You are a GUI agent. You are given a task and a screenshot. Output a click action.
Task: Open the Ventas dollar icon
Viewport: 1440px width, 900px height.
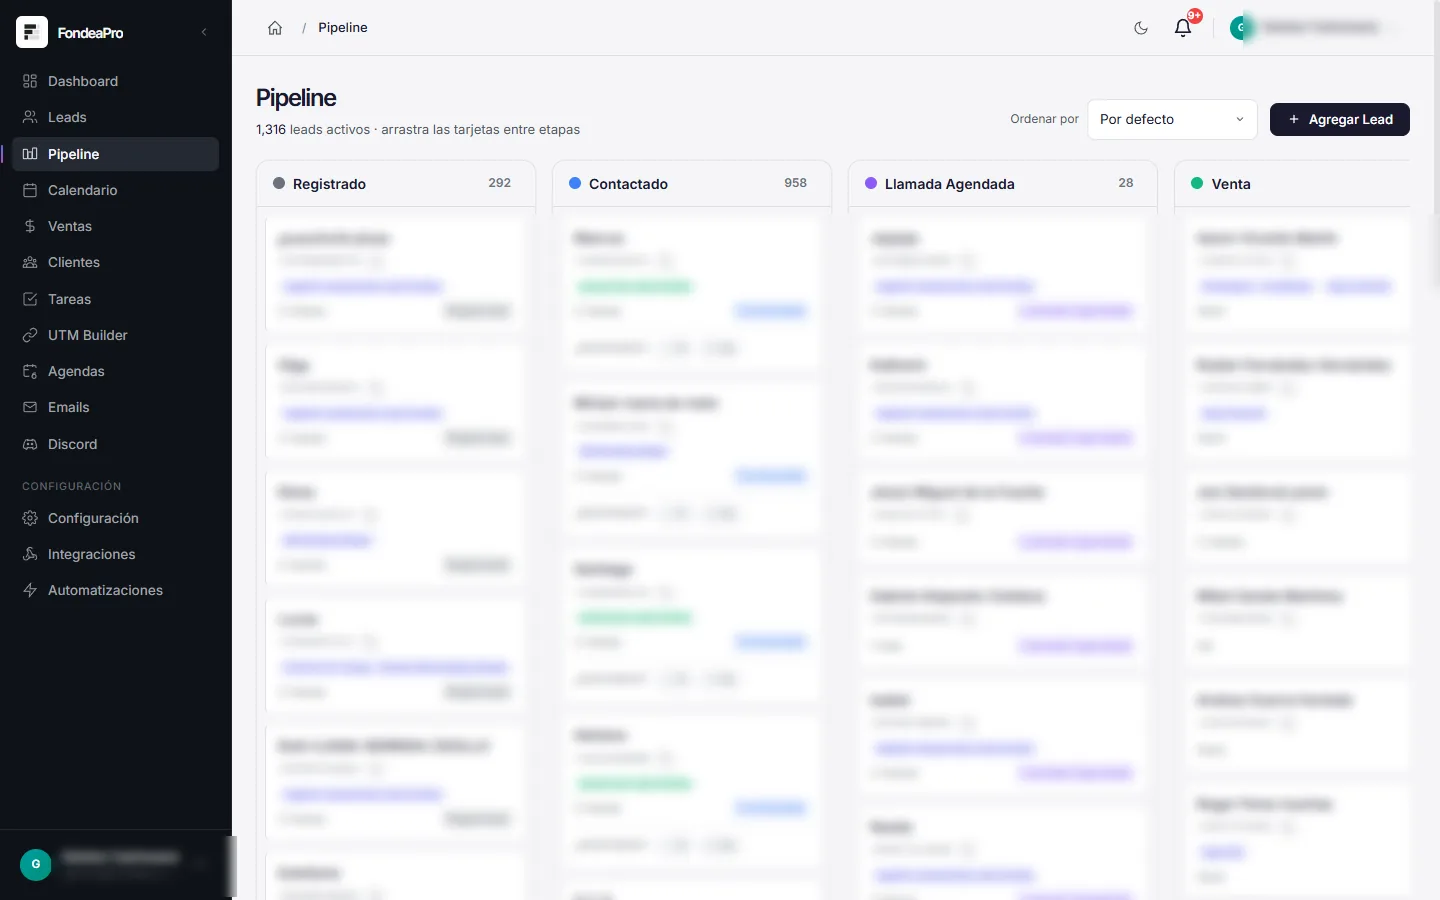[x=30, y=226]
